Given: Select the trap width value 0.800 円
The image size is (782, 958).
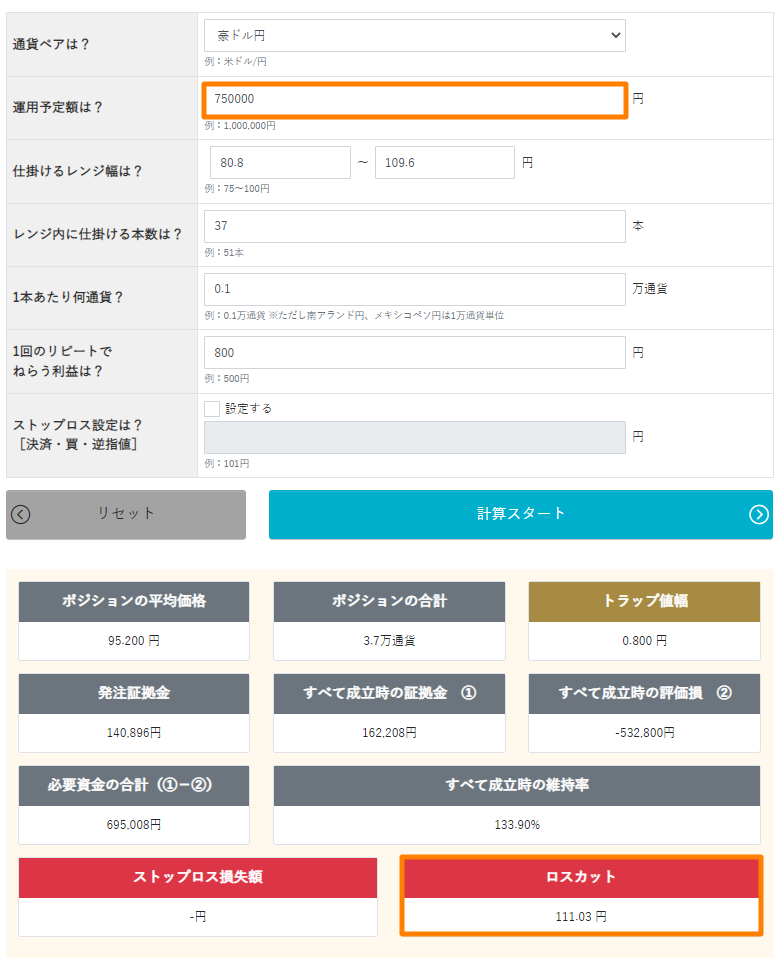Looking at the screenshot, I should [x=645, y=640].
